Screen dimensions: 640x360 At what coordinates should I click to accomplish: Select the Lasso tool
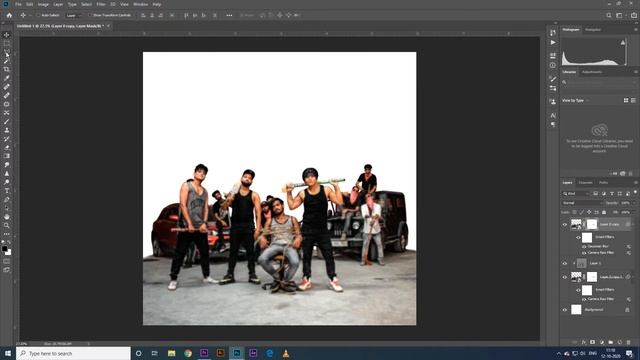click(x=7, y=52)
